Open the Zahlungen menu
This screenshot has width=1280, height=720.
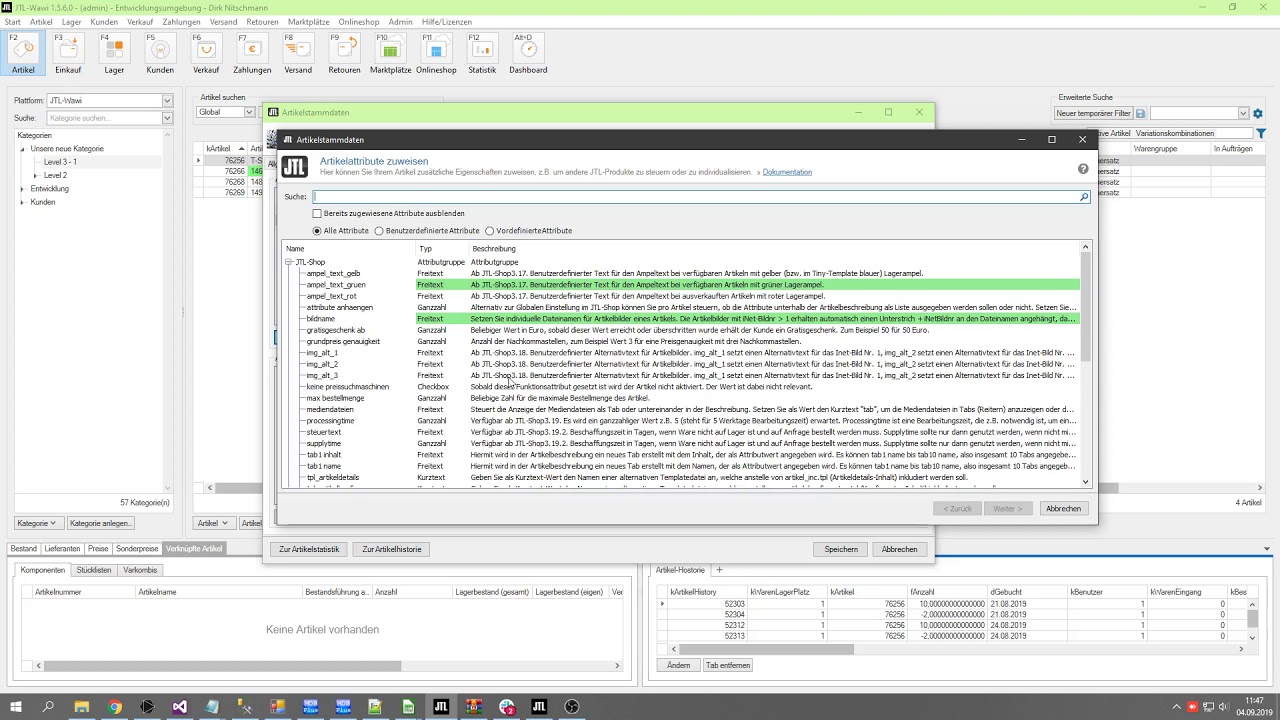pos(181,21)
